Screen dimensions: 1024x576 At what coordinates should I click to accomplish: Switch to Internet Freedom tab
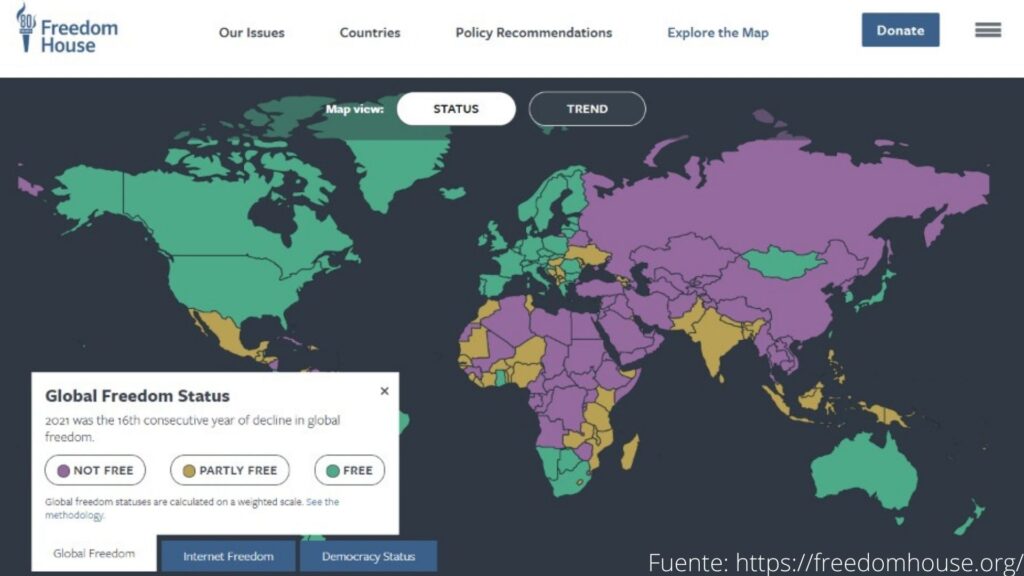click(x=229, y=556)
